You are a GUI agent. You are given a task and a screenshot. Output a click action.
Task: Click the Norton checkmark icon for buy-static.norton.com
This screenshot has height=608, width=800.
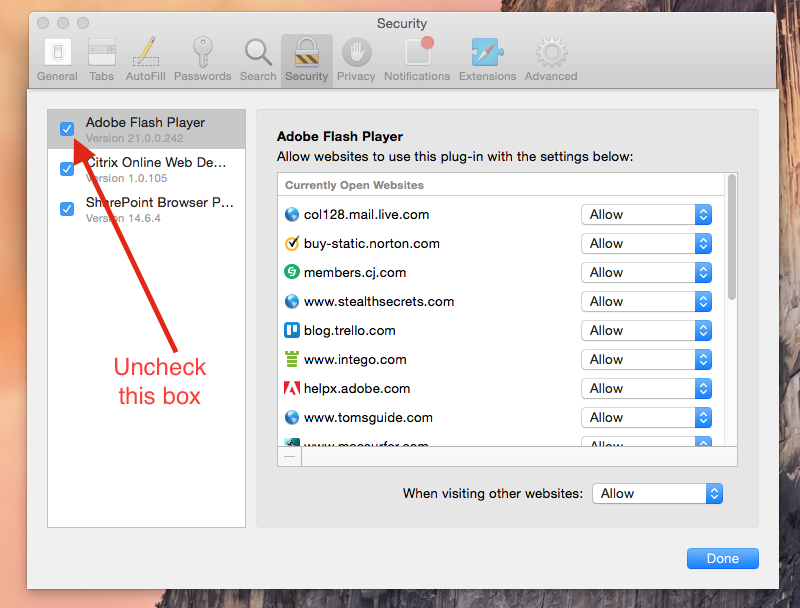pyautogui.click(x=292, y=243)
